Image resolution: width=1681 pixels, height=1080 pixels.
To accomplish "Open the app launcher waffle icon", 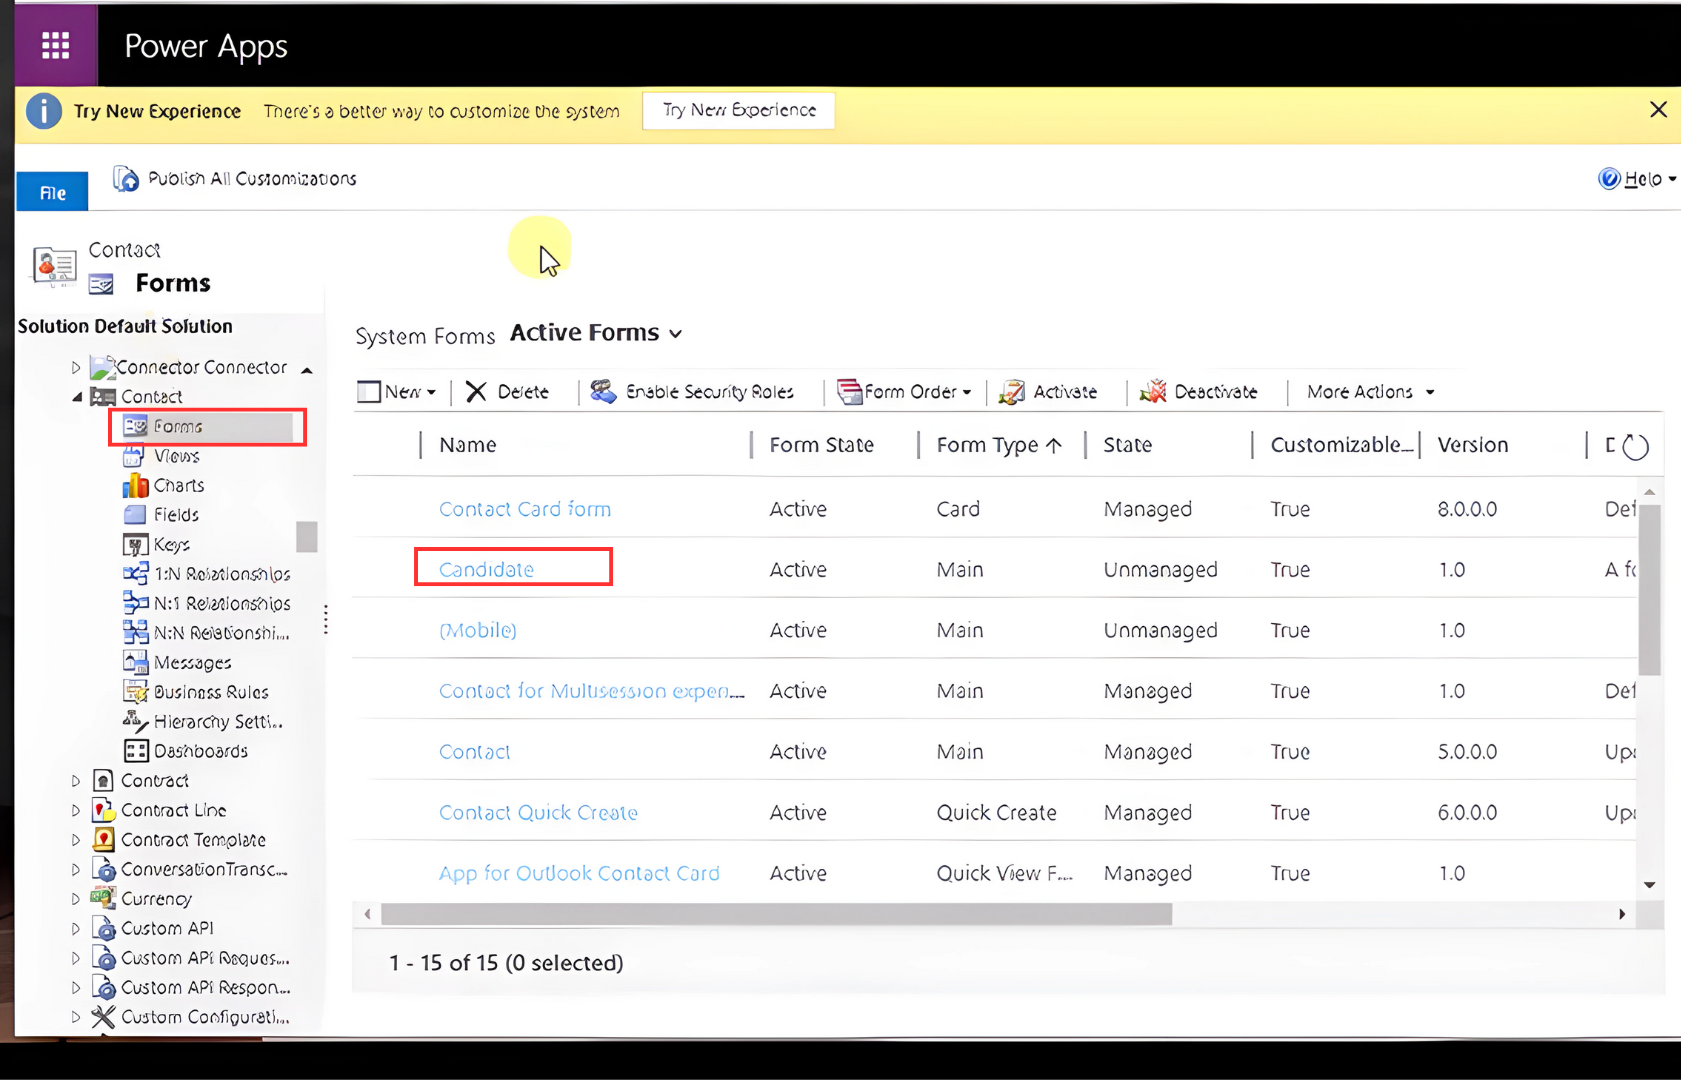I will click(55, 45).
